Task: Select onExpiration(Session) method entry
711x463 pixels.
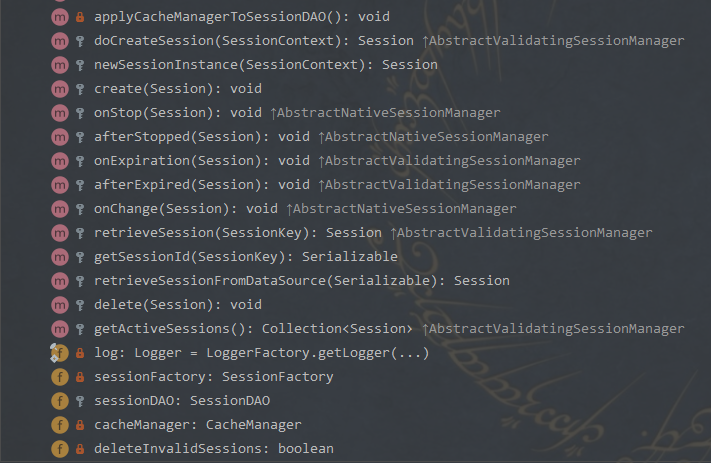Action: pos(201,161)
